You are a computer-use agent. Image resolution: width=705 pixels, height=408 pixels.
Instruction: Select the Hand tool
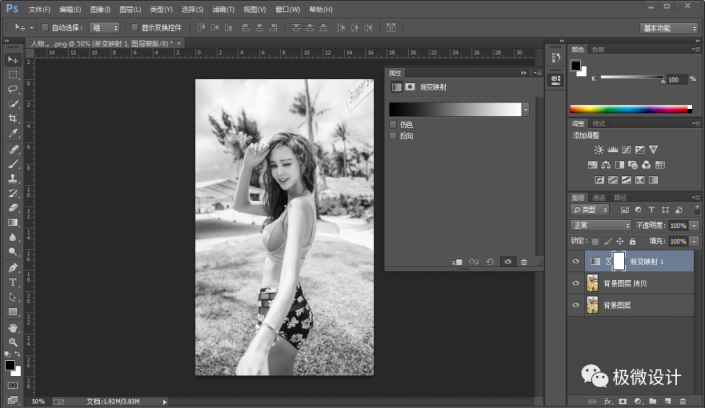coord(13,327)
